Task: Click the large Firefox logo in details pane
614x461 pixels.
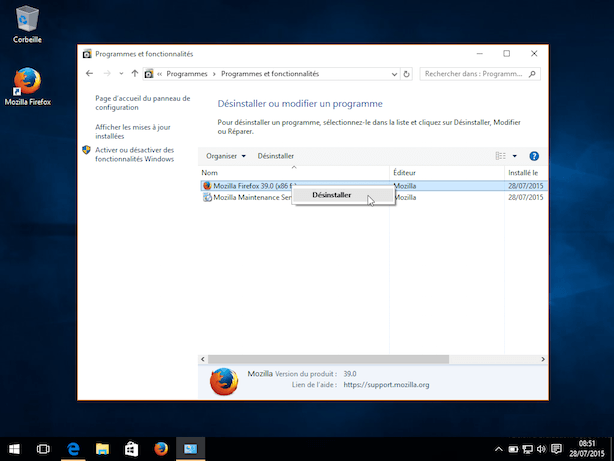Action: (224, 381)
